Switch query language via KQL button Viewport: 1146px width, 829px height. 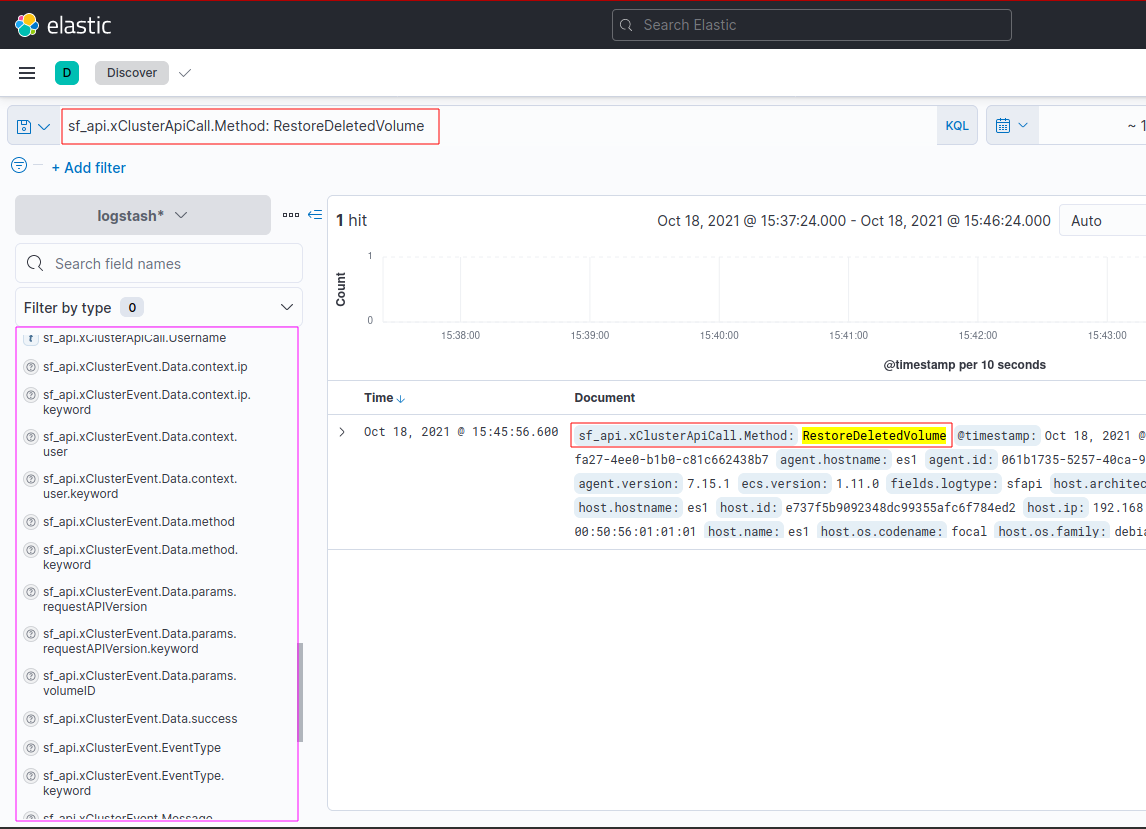click(x=957, y=126)
